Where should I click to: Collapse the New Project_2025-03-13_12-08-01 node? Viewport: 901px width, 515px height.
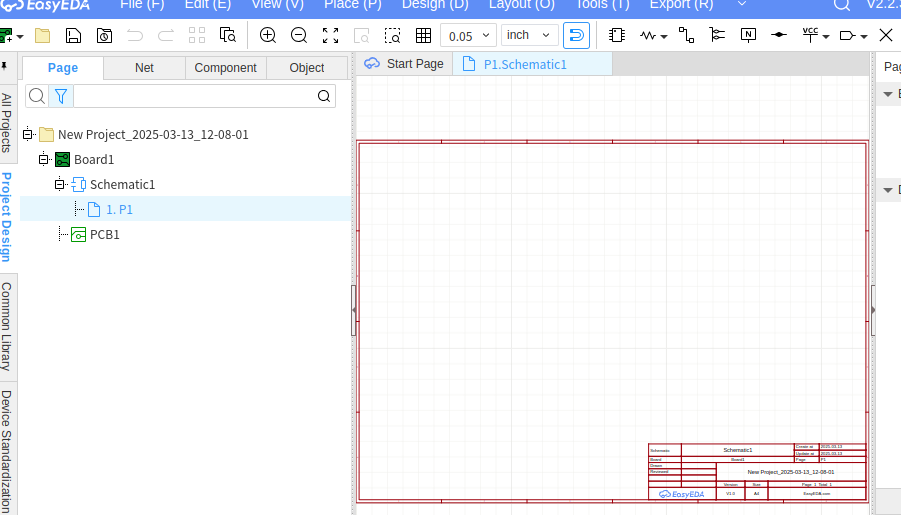pyautogui.click(x=28, y=134)
